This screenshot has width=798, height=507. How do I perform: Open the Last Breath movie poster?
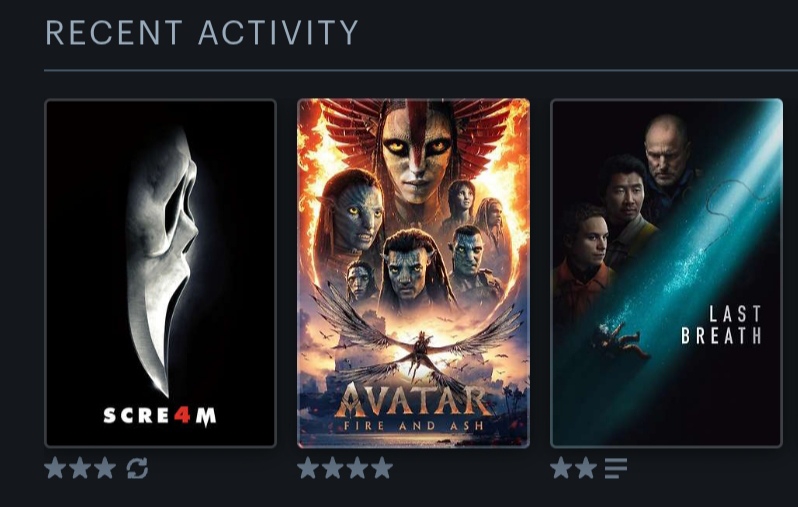coord(666,273)
